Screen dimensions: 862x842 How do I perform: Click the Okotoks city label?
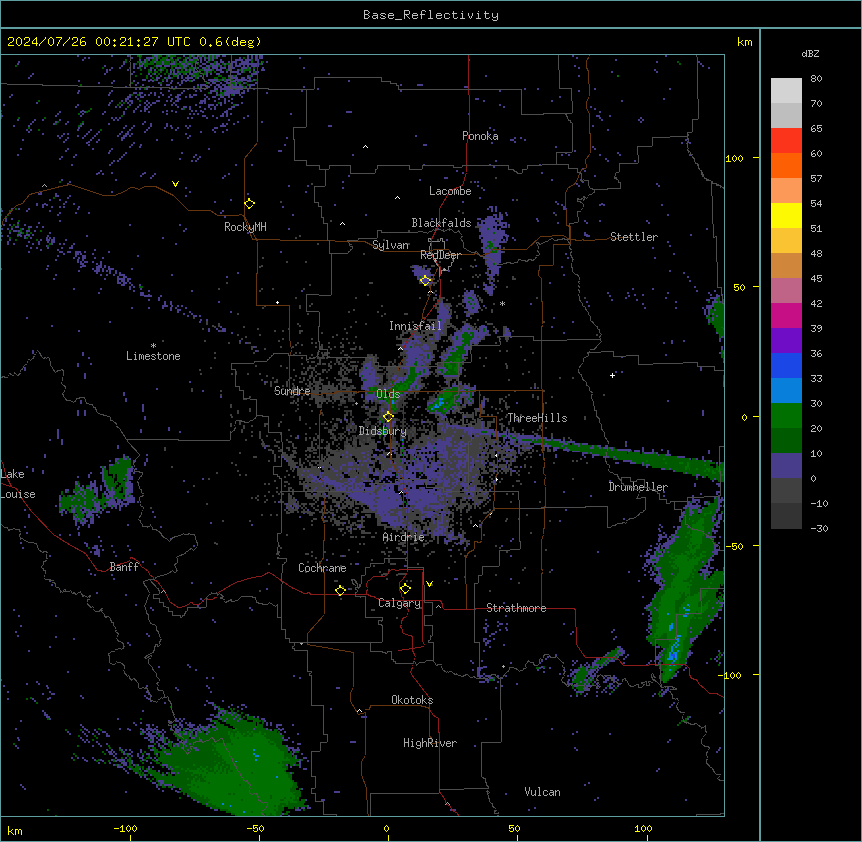[x=412, y=700]
